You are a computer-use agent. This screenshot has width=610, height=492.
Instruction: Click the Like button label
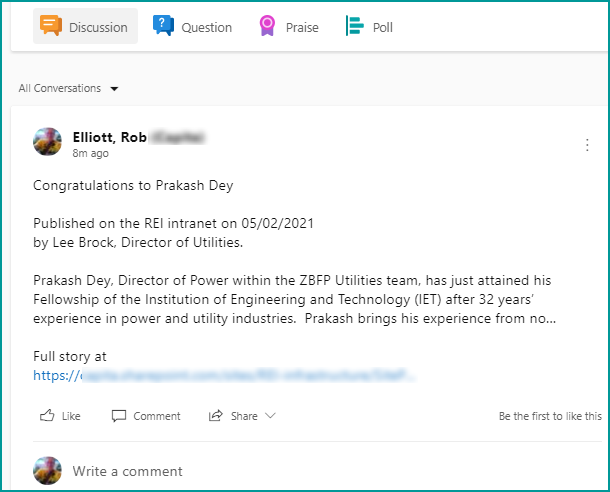(71, 416)
